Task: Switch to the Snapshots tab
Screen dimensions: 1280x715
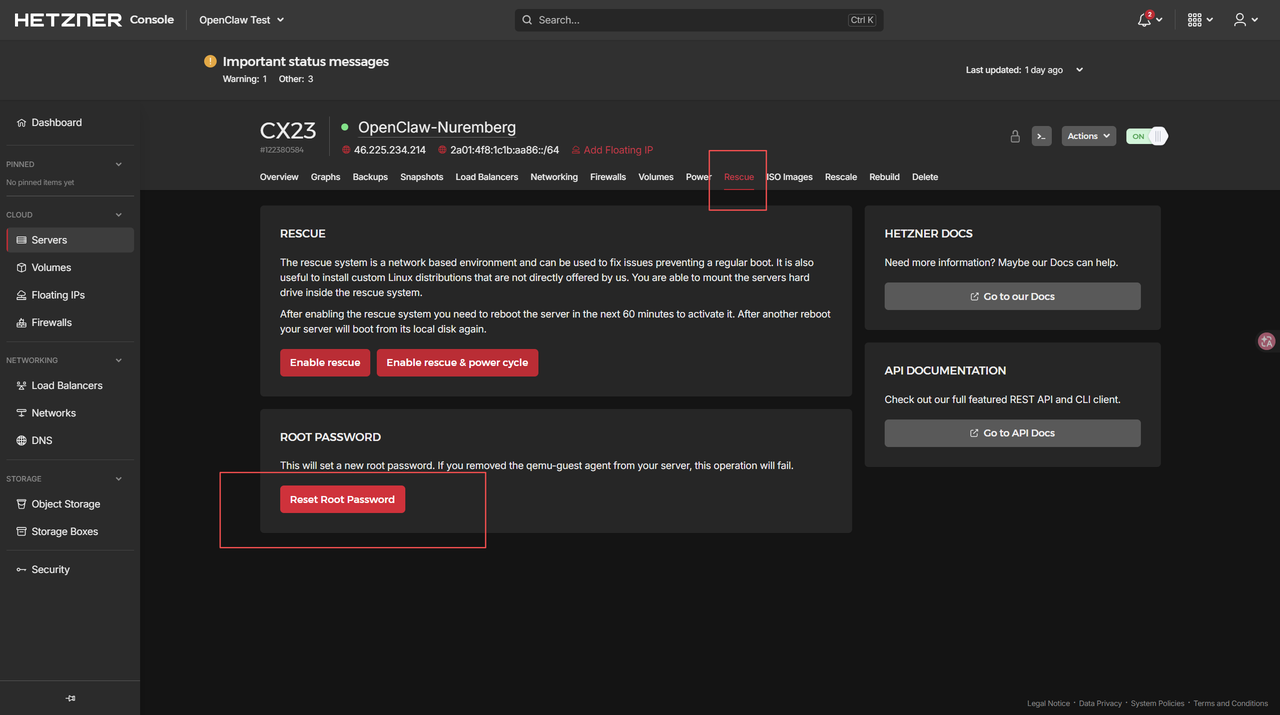Action: (x=422, y=177)
